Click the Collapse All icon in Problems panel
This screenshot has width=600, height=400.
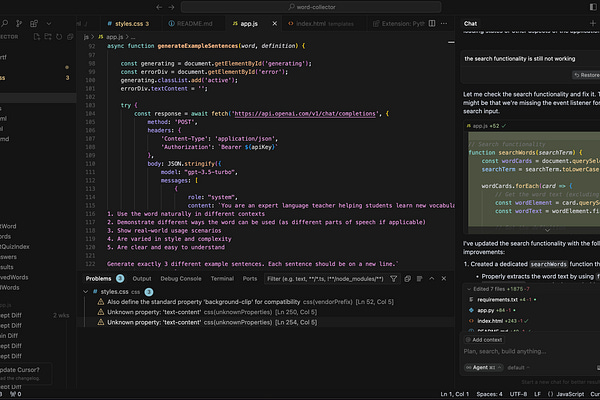[408, 279]
